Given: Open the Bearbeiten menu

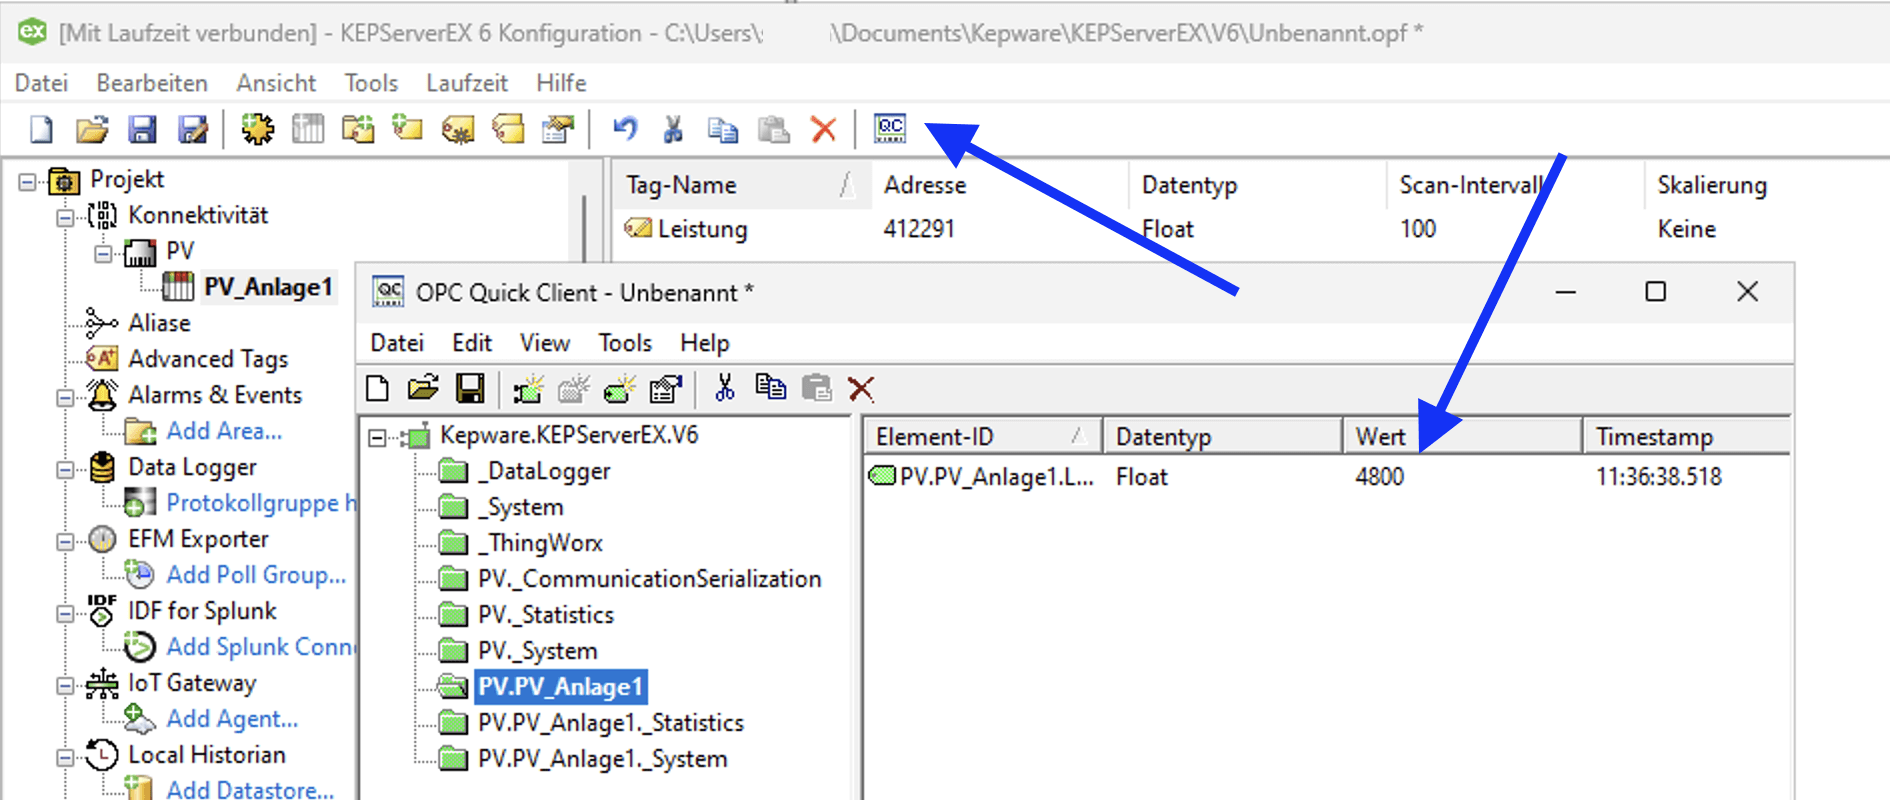Looking at the screenshot, I should (152, 83).
